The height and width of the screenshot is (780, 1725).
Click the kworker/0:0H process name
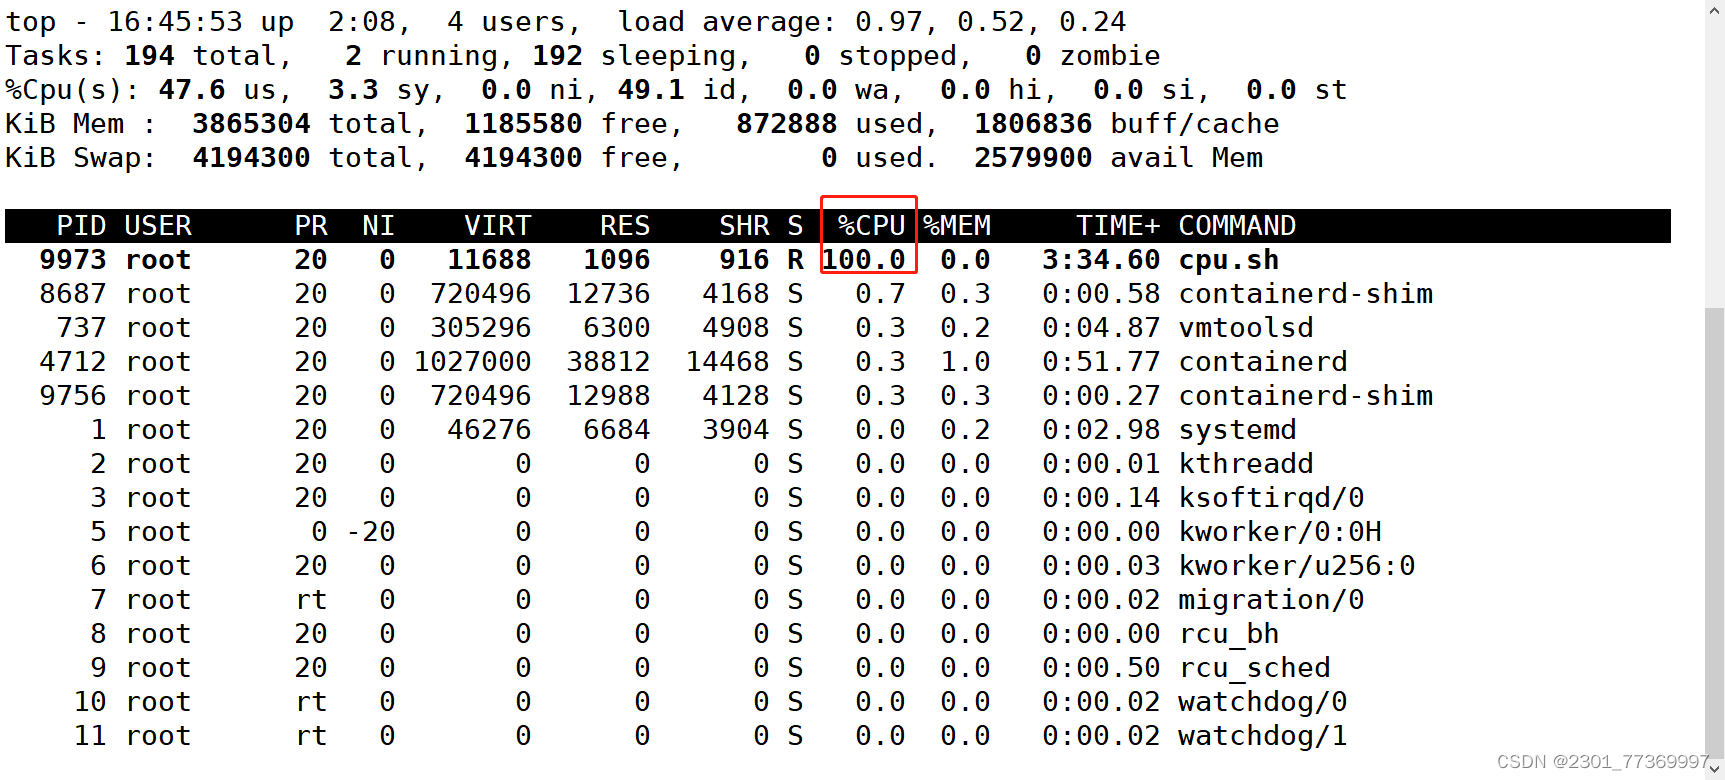1279,532
